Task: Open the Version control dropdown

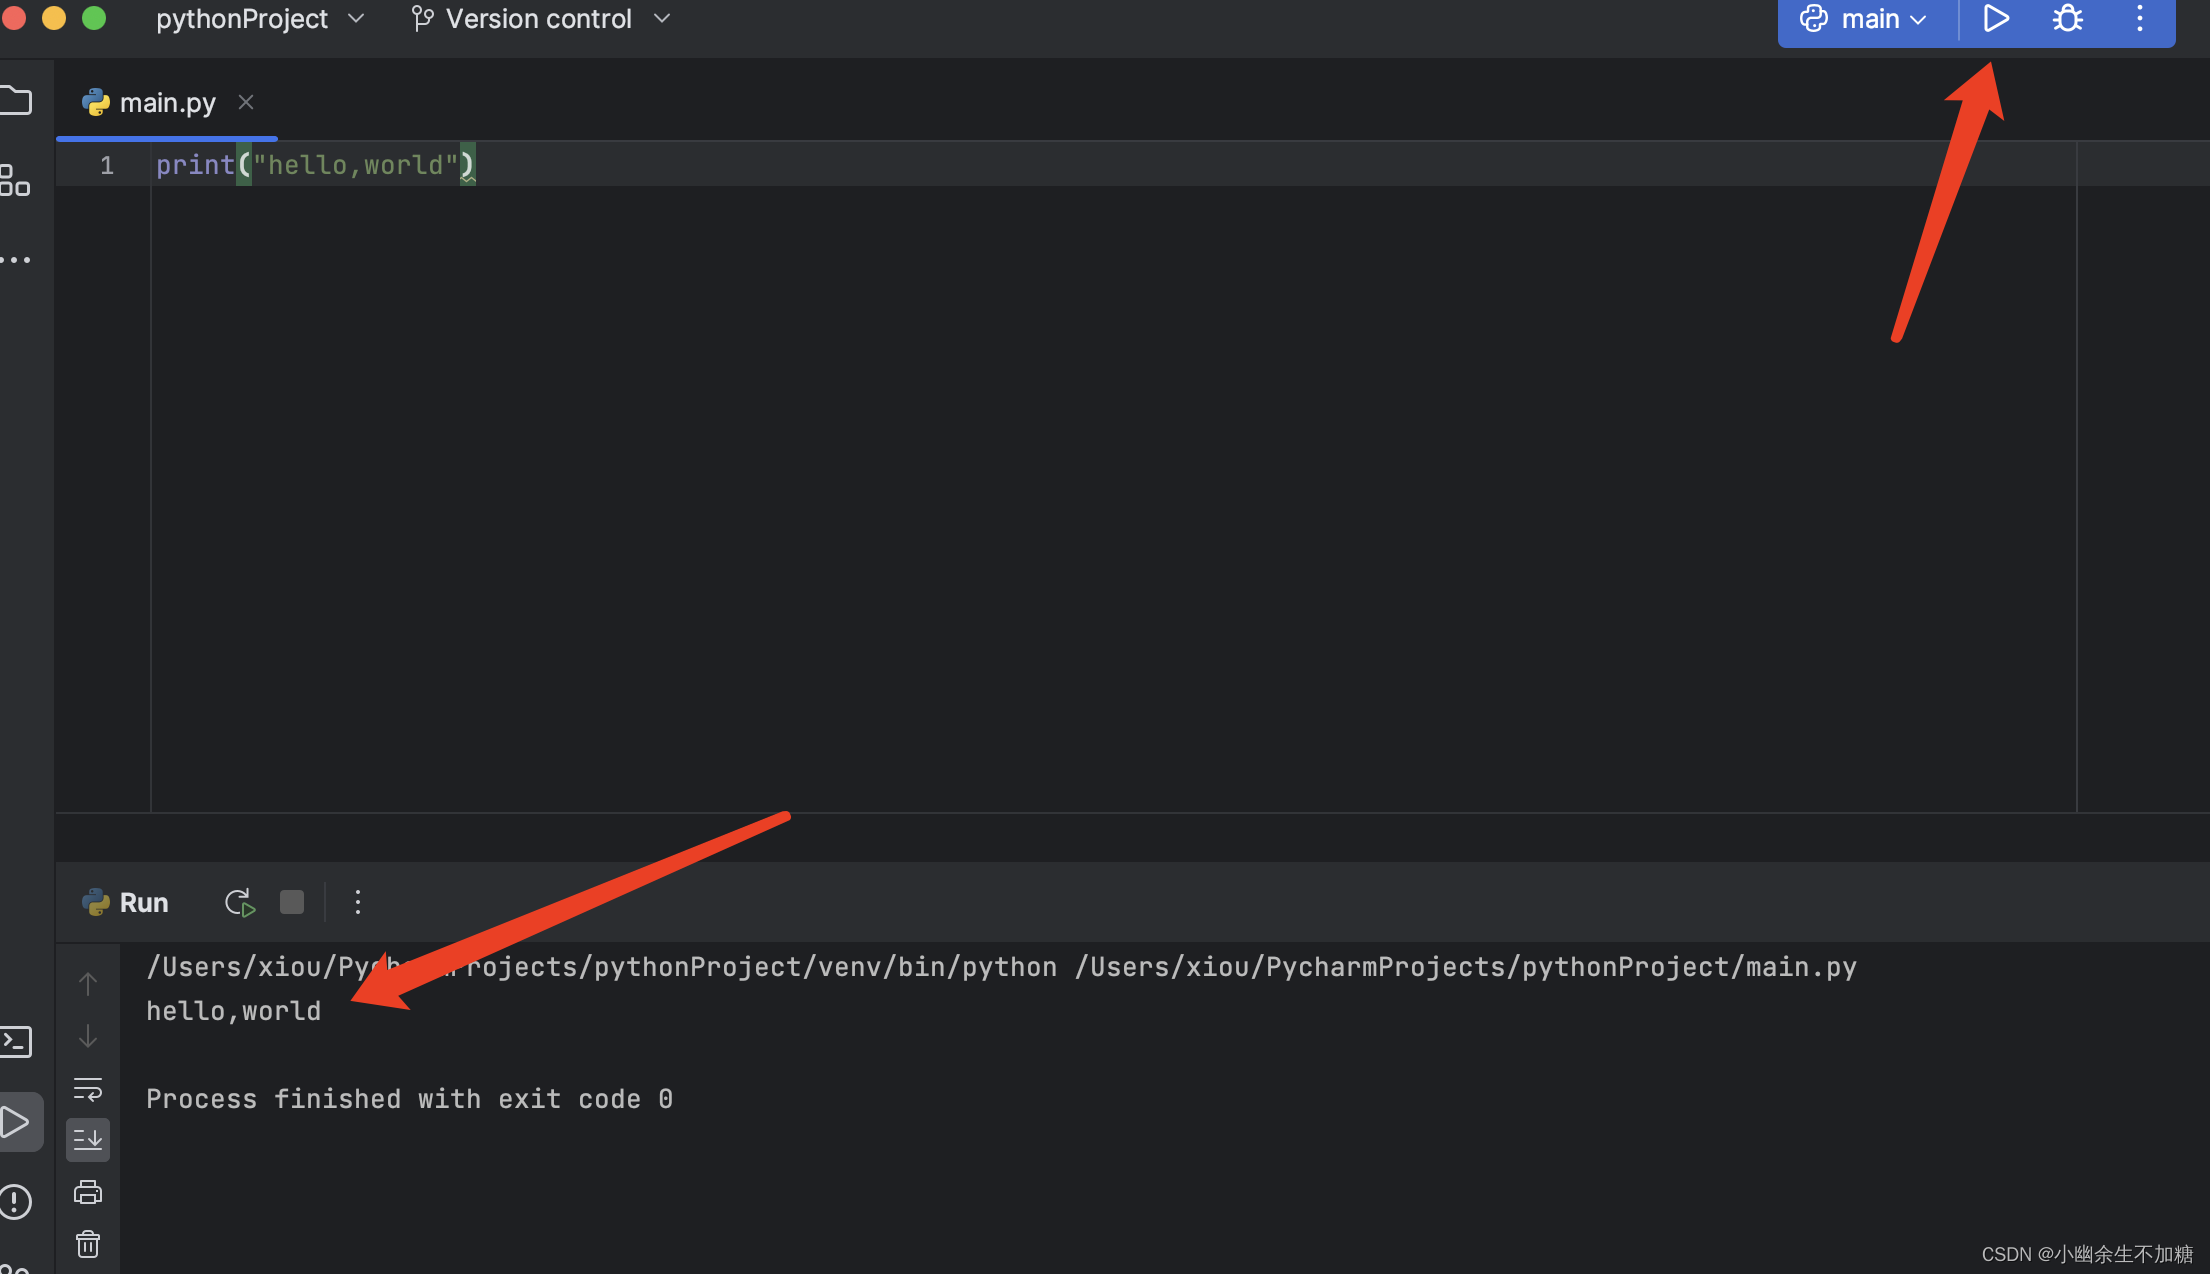Action: click(541, 19)
